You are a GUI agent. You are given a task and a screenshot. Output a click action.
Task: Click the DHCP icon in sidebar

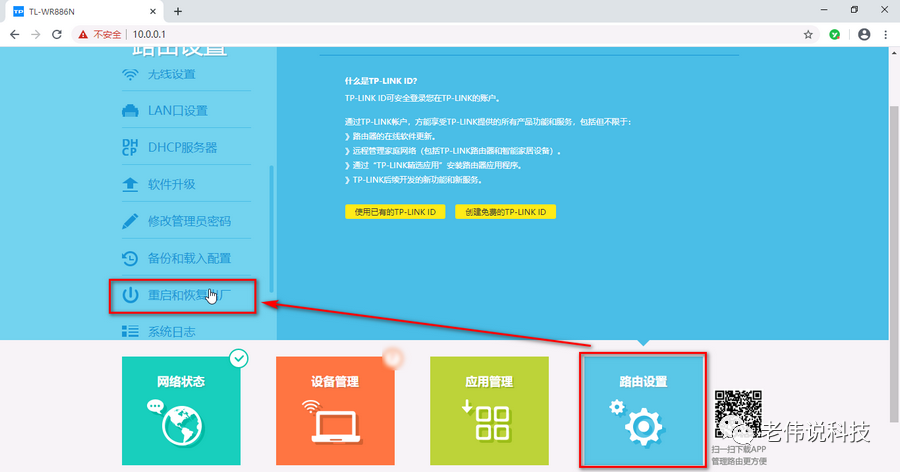(x=130, y=148)
